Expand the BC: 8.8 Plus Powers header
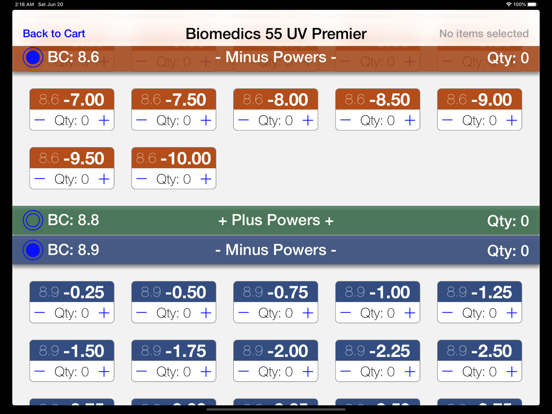552x414 pixels. pyautogui.click(x=276, y=220)
